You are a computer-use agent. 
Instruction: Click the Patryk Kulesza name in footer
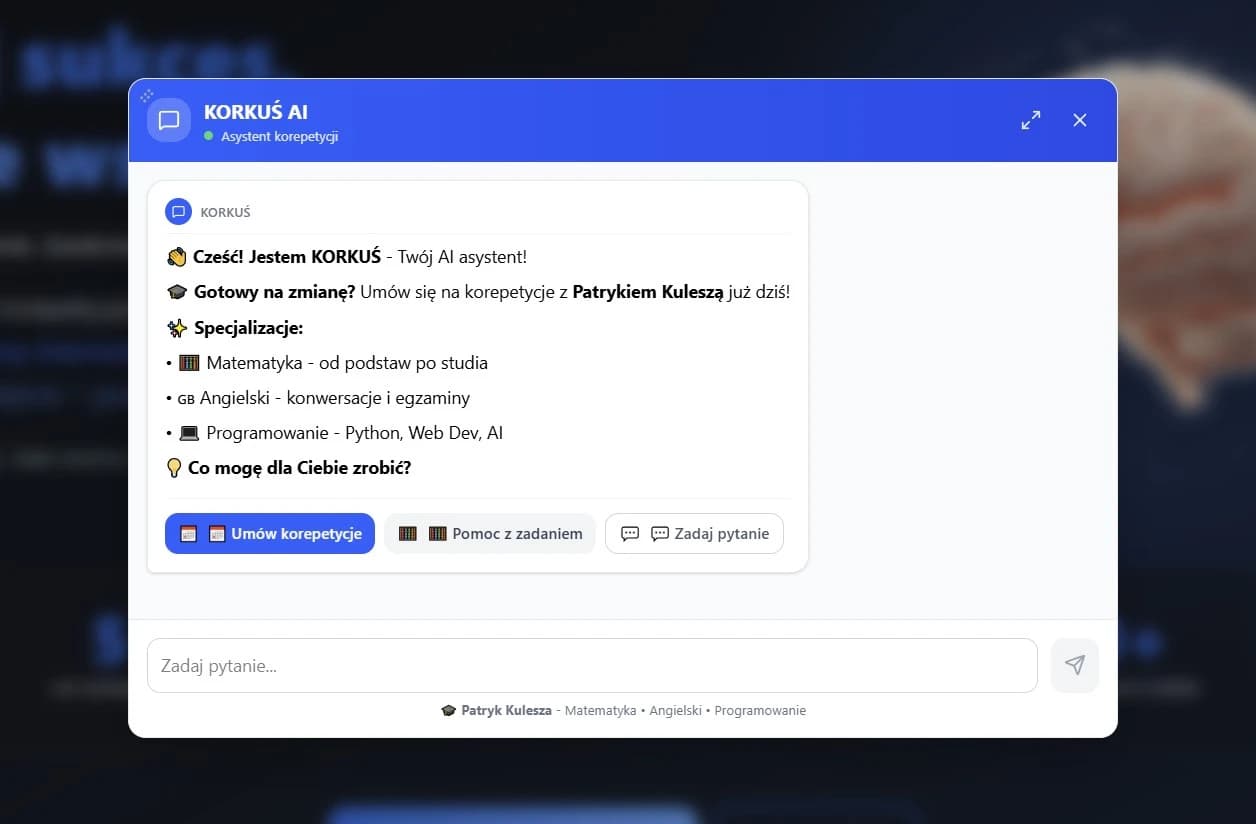pyautogui.click(x=508, y=710)
